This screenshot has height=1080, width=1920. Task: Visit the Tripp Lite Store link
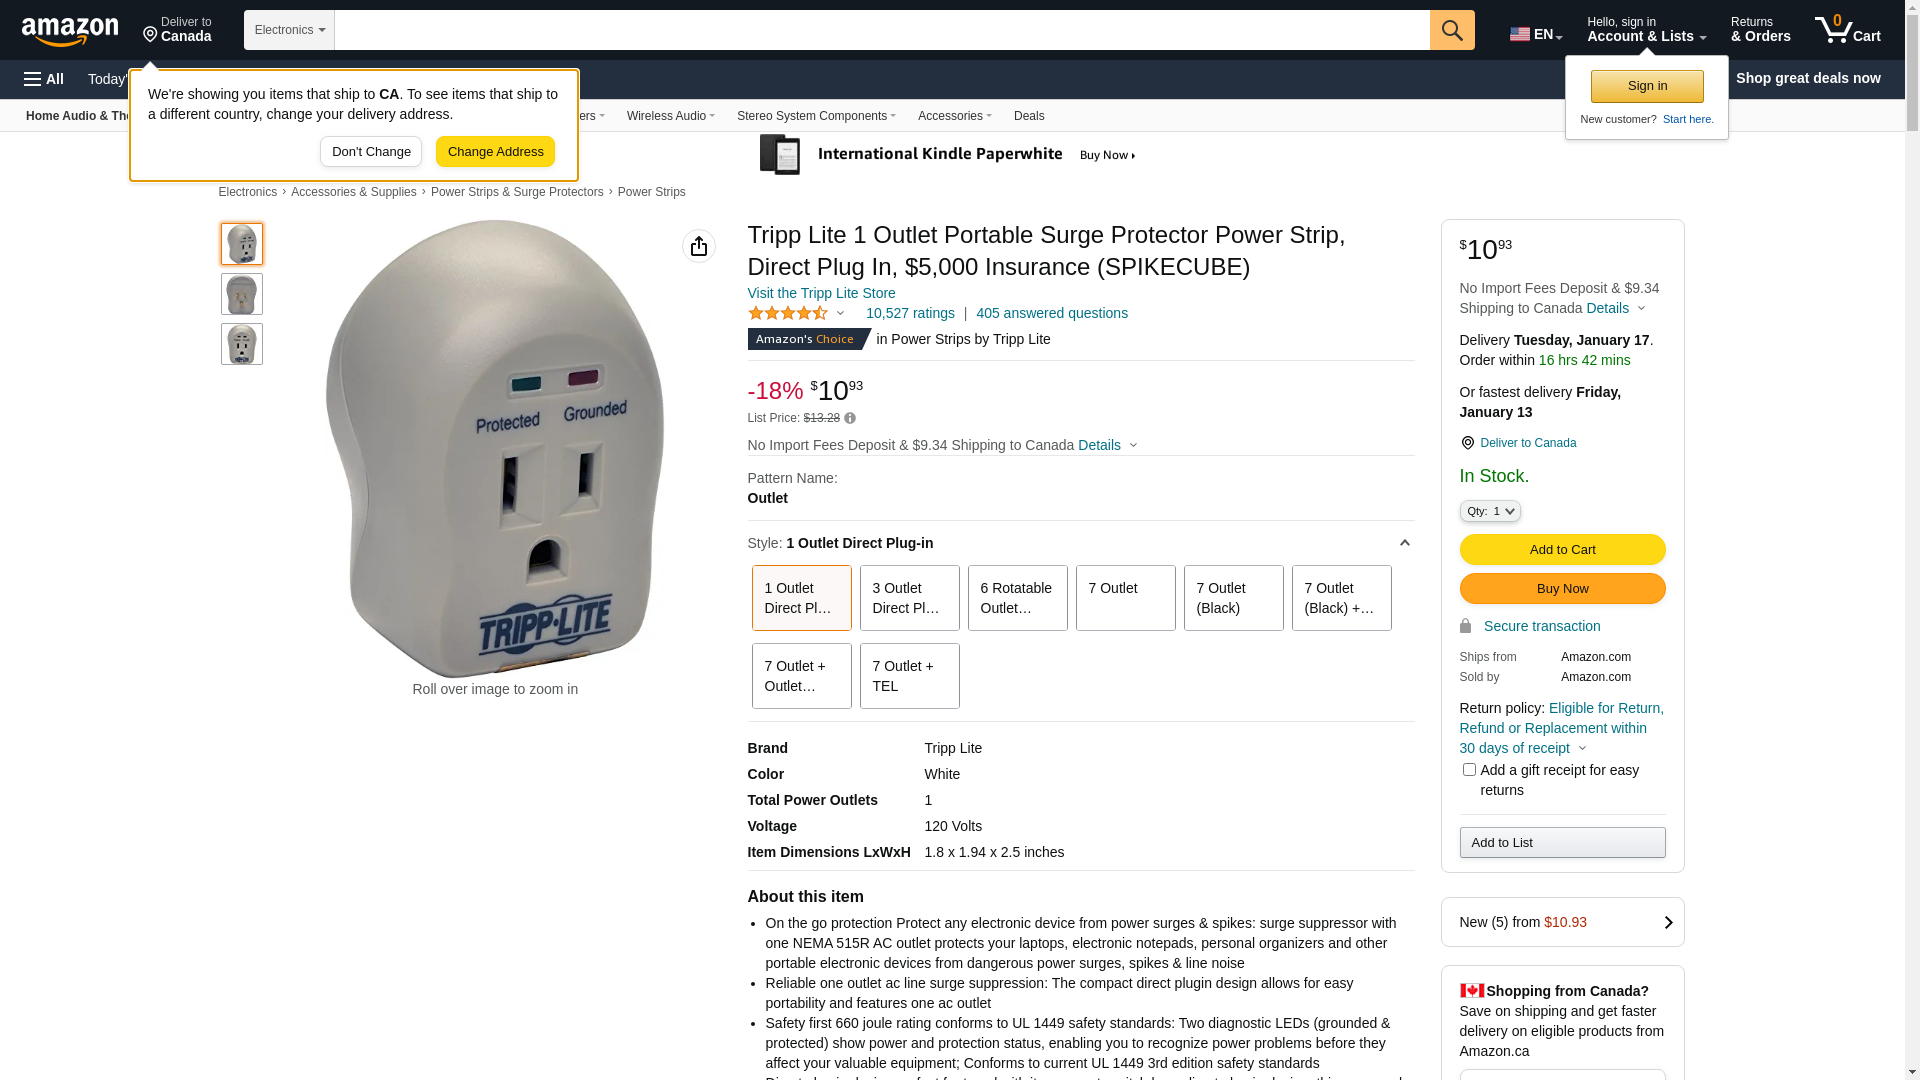pos(821,293)
